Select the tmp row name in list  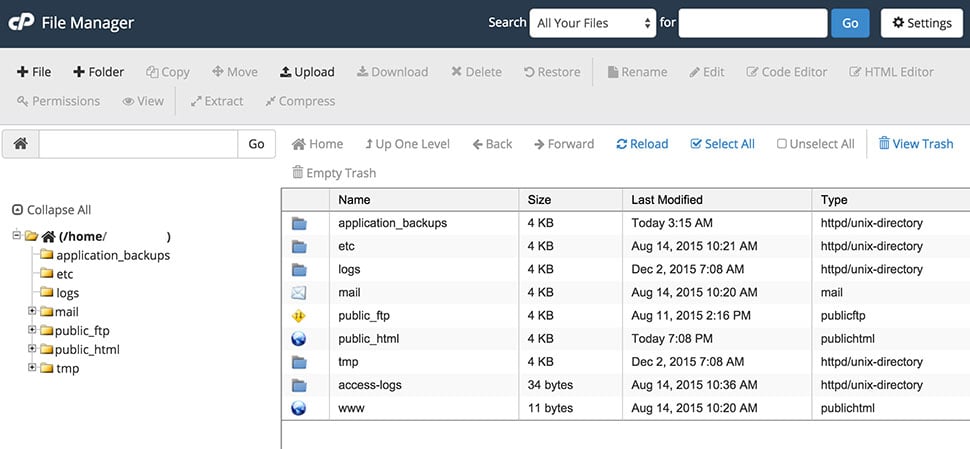click(348, 362)
